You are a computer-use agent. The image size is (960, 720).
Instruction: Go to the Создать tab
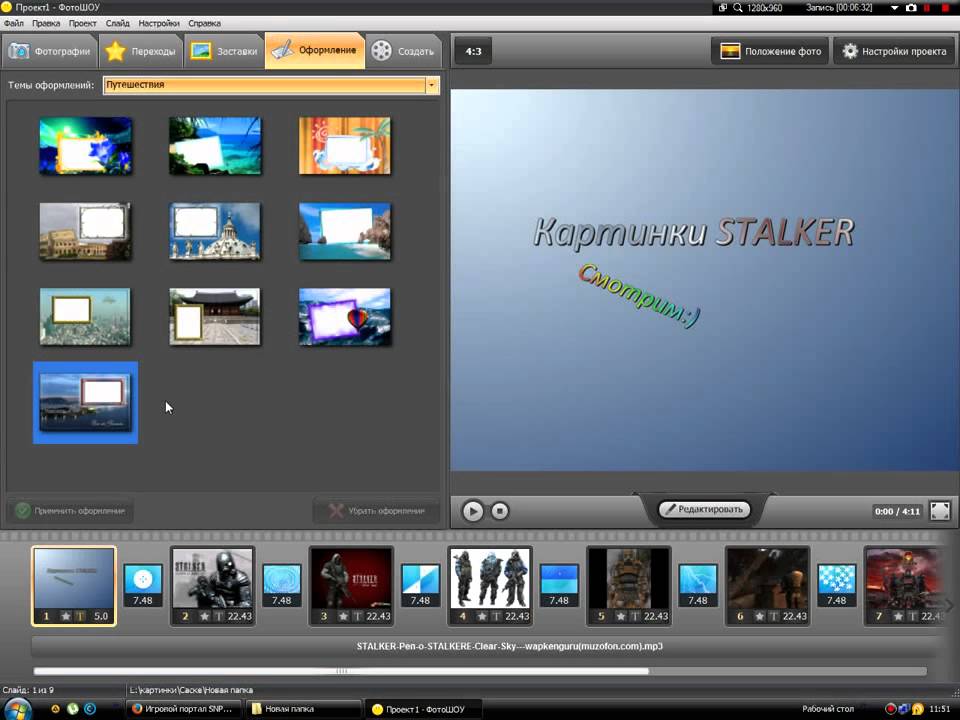403,51
